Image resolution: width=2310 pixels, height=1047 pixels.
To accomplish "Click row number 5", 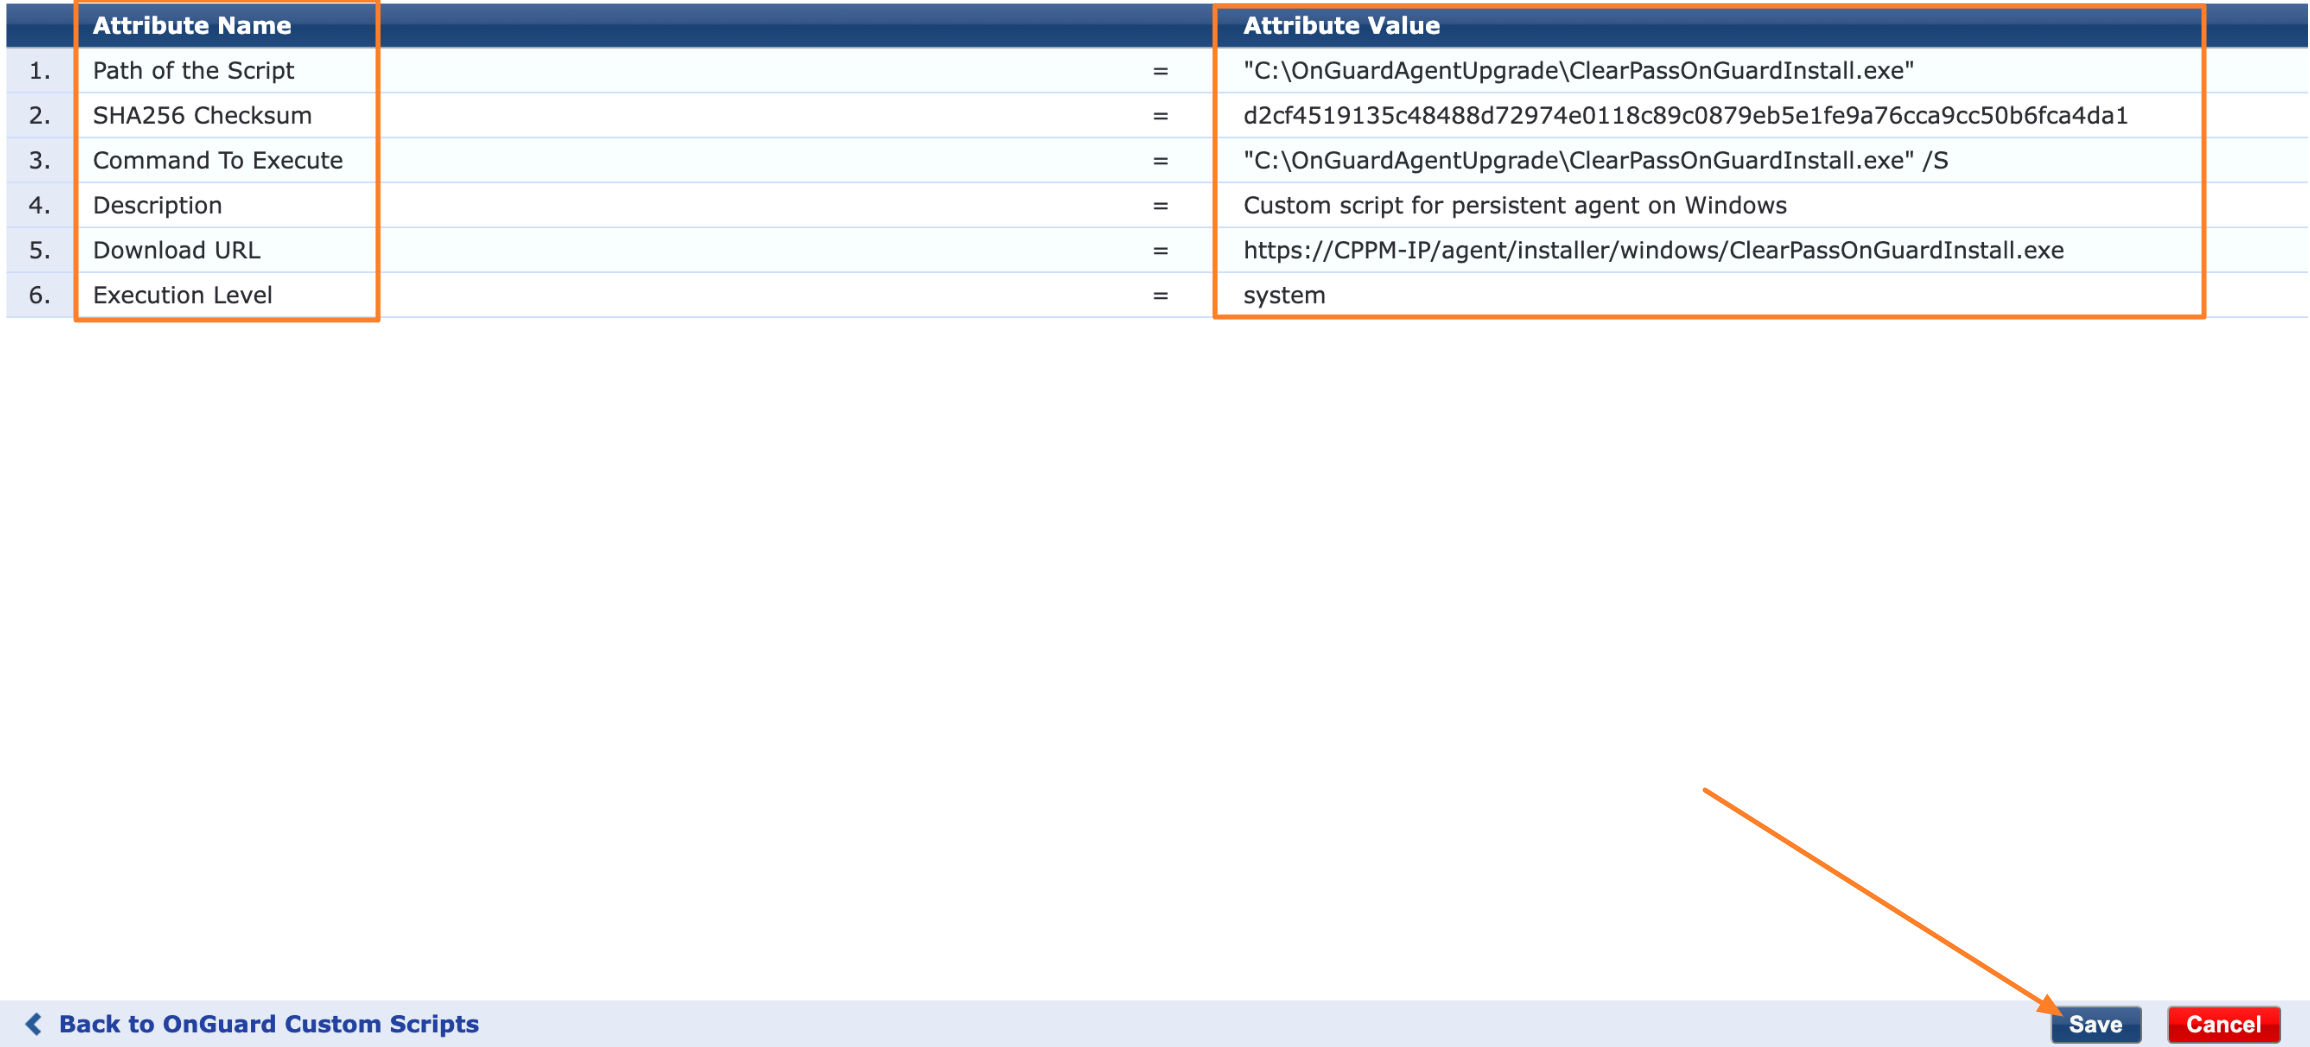I will (x=40, y=251).
